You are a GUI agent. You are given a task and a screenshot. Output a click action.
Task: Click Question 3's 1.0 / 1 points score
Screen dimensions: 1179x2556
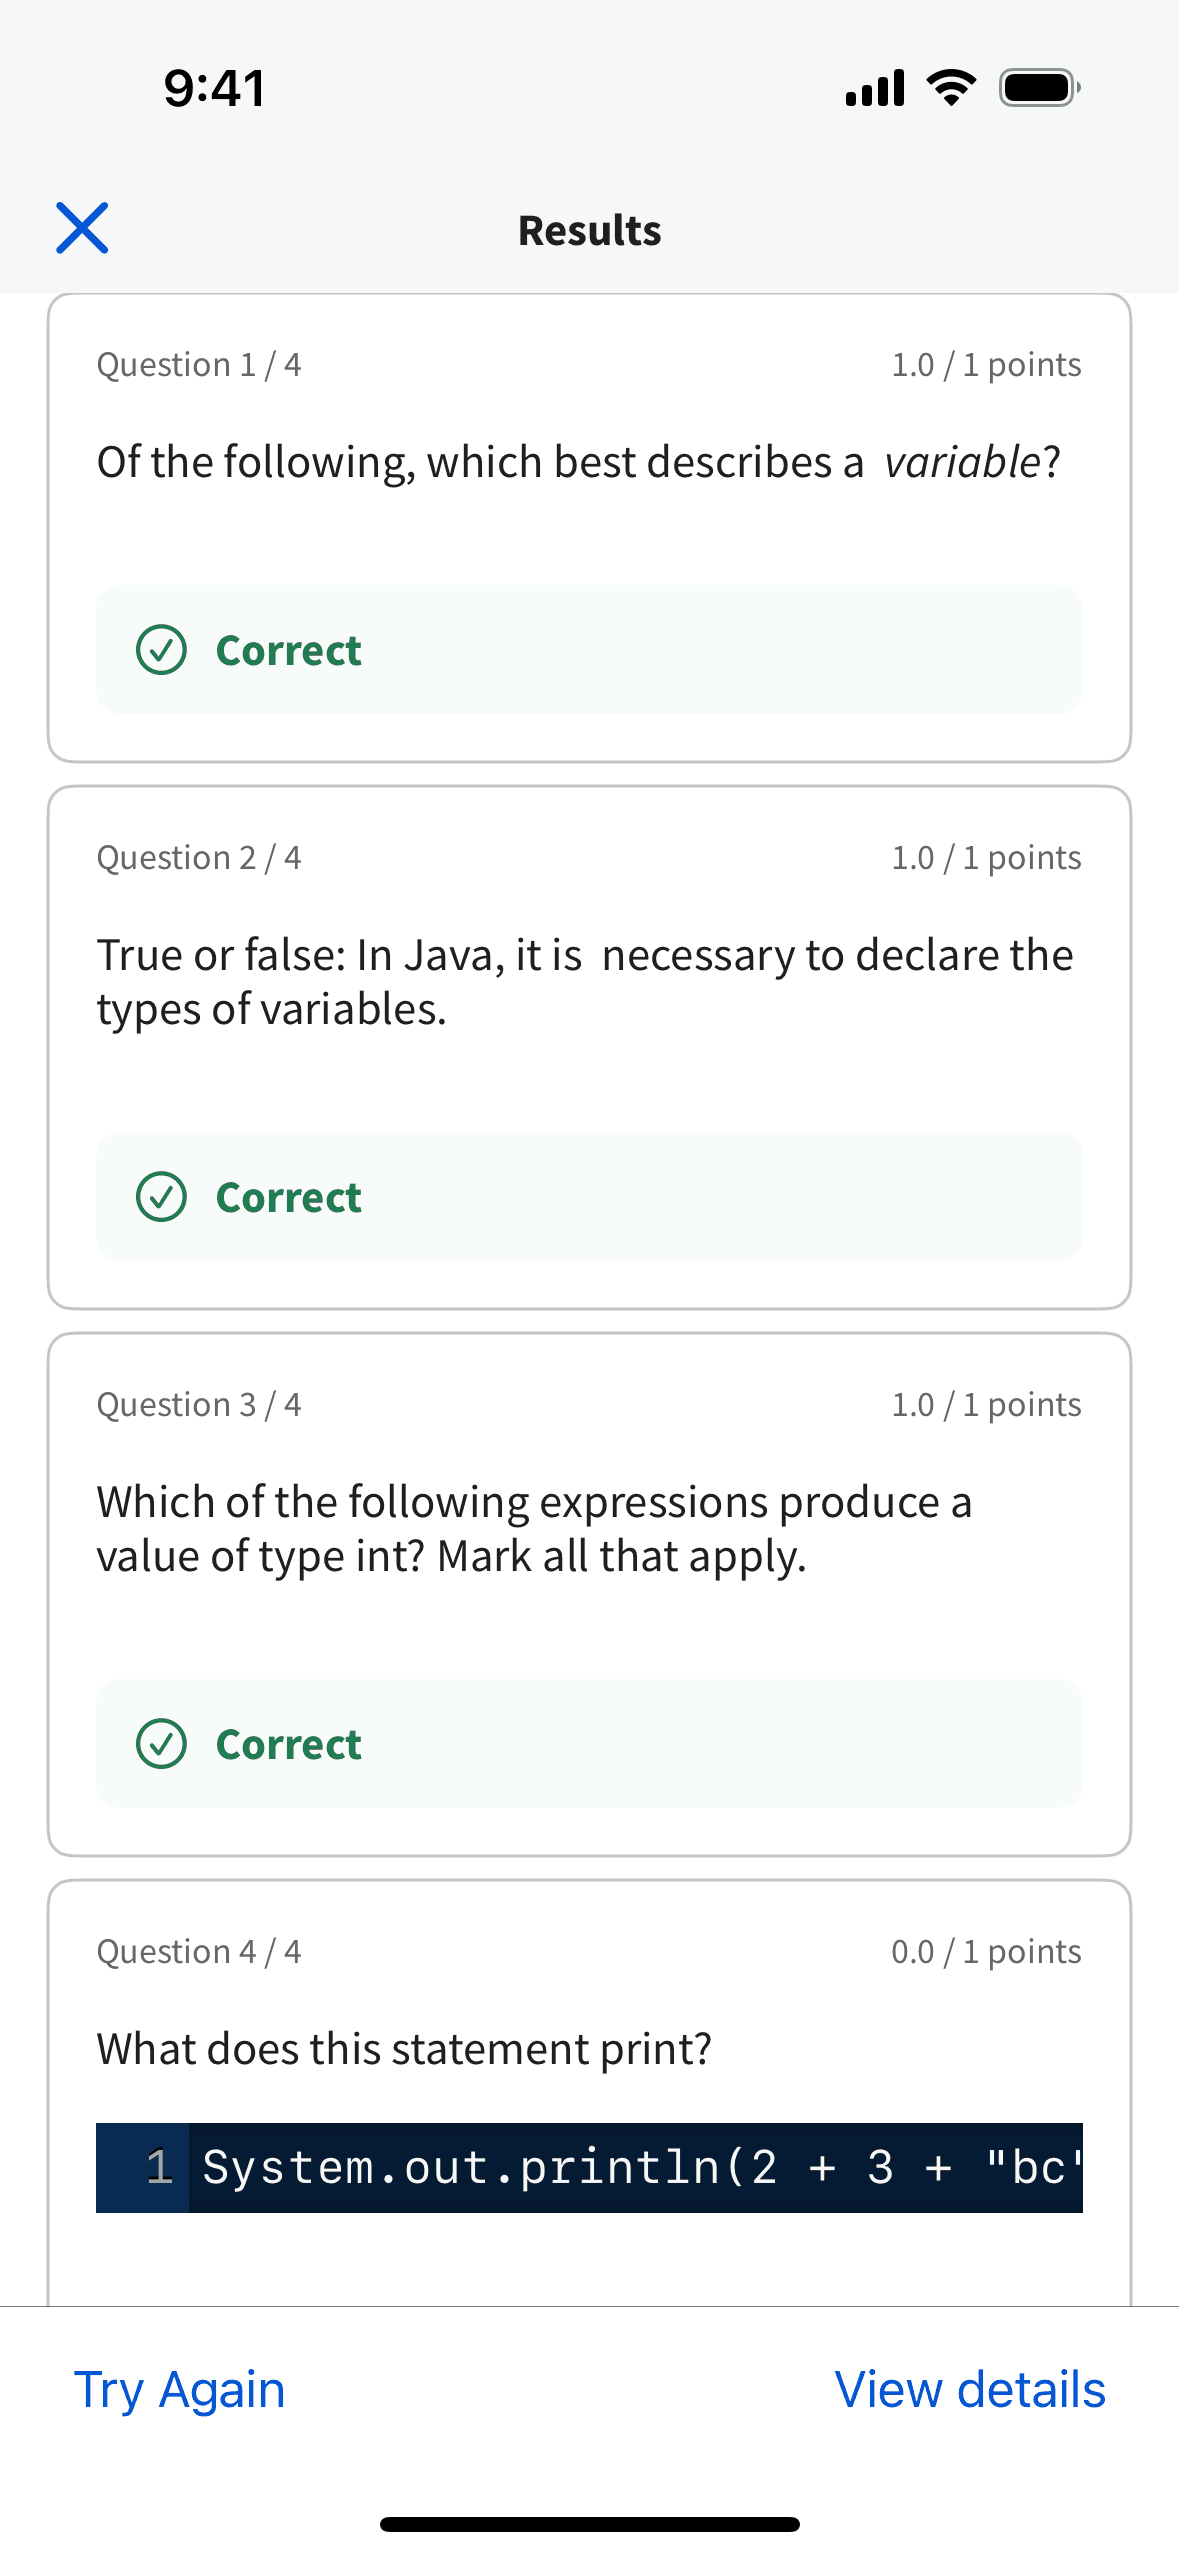click(x=986, y=1404)
